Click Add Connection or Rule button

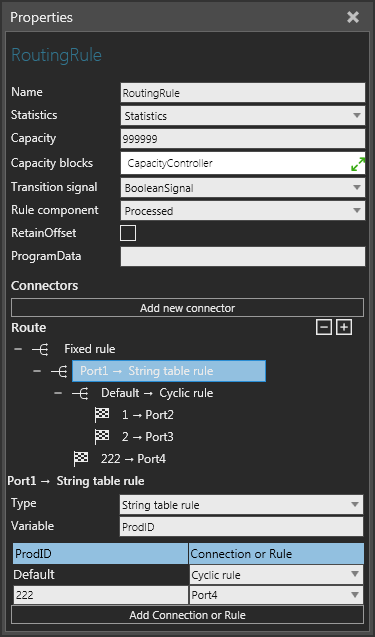[x=187, y=615]
